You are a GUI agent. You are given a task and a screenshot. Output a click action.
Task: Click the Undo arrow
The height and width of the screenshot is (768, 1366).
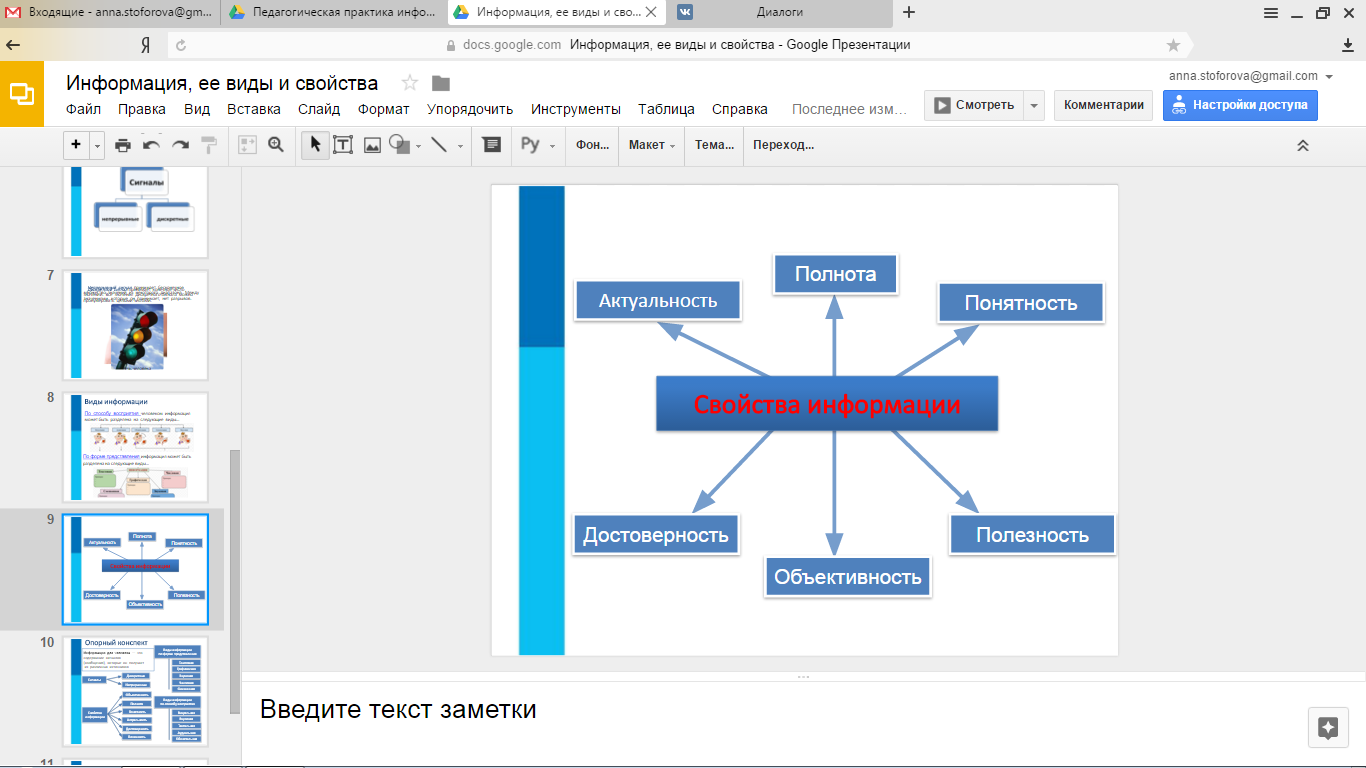pos(151,145)
